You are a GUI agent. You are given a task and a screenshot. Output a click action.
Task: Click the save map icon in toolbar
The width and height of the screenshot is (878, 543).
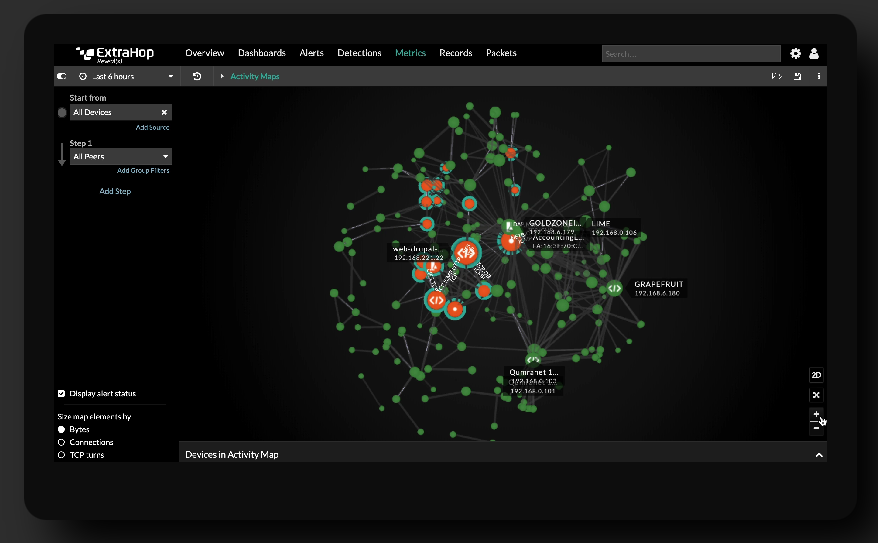click(x=797, y=76)
